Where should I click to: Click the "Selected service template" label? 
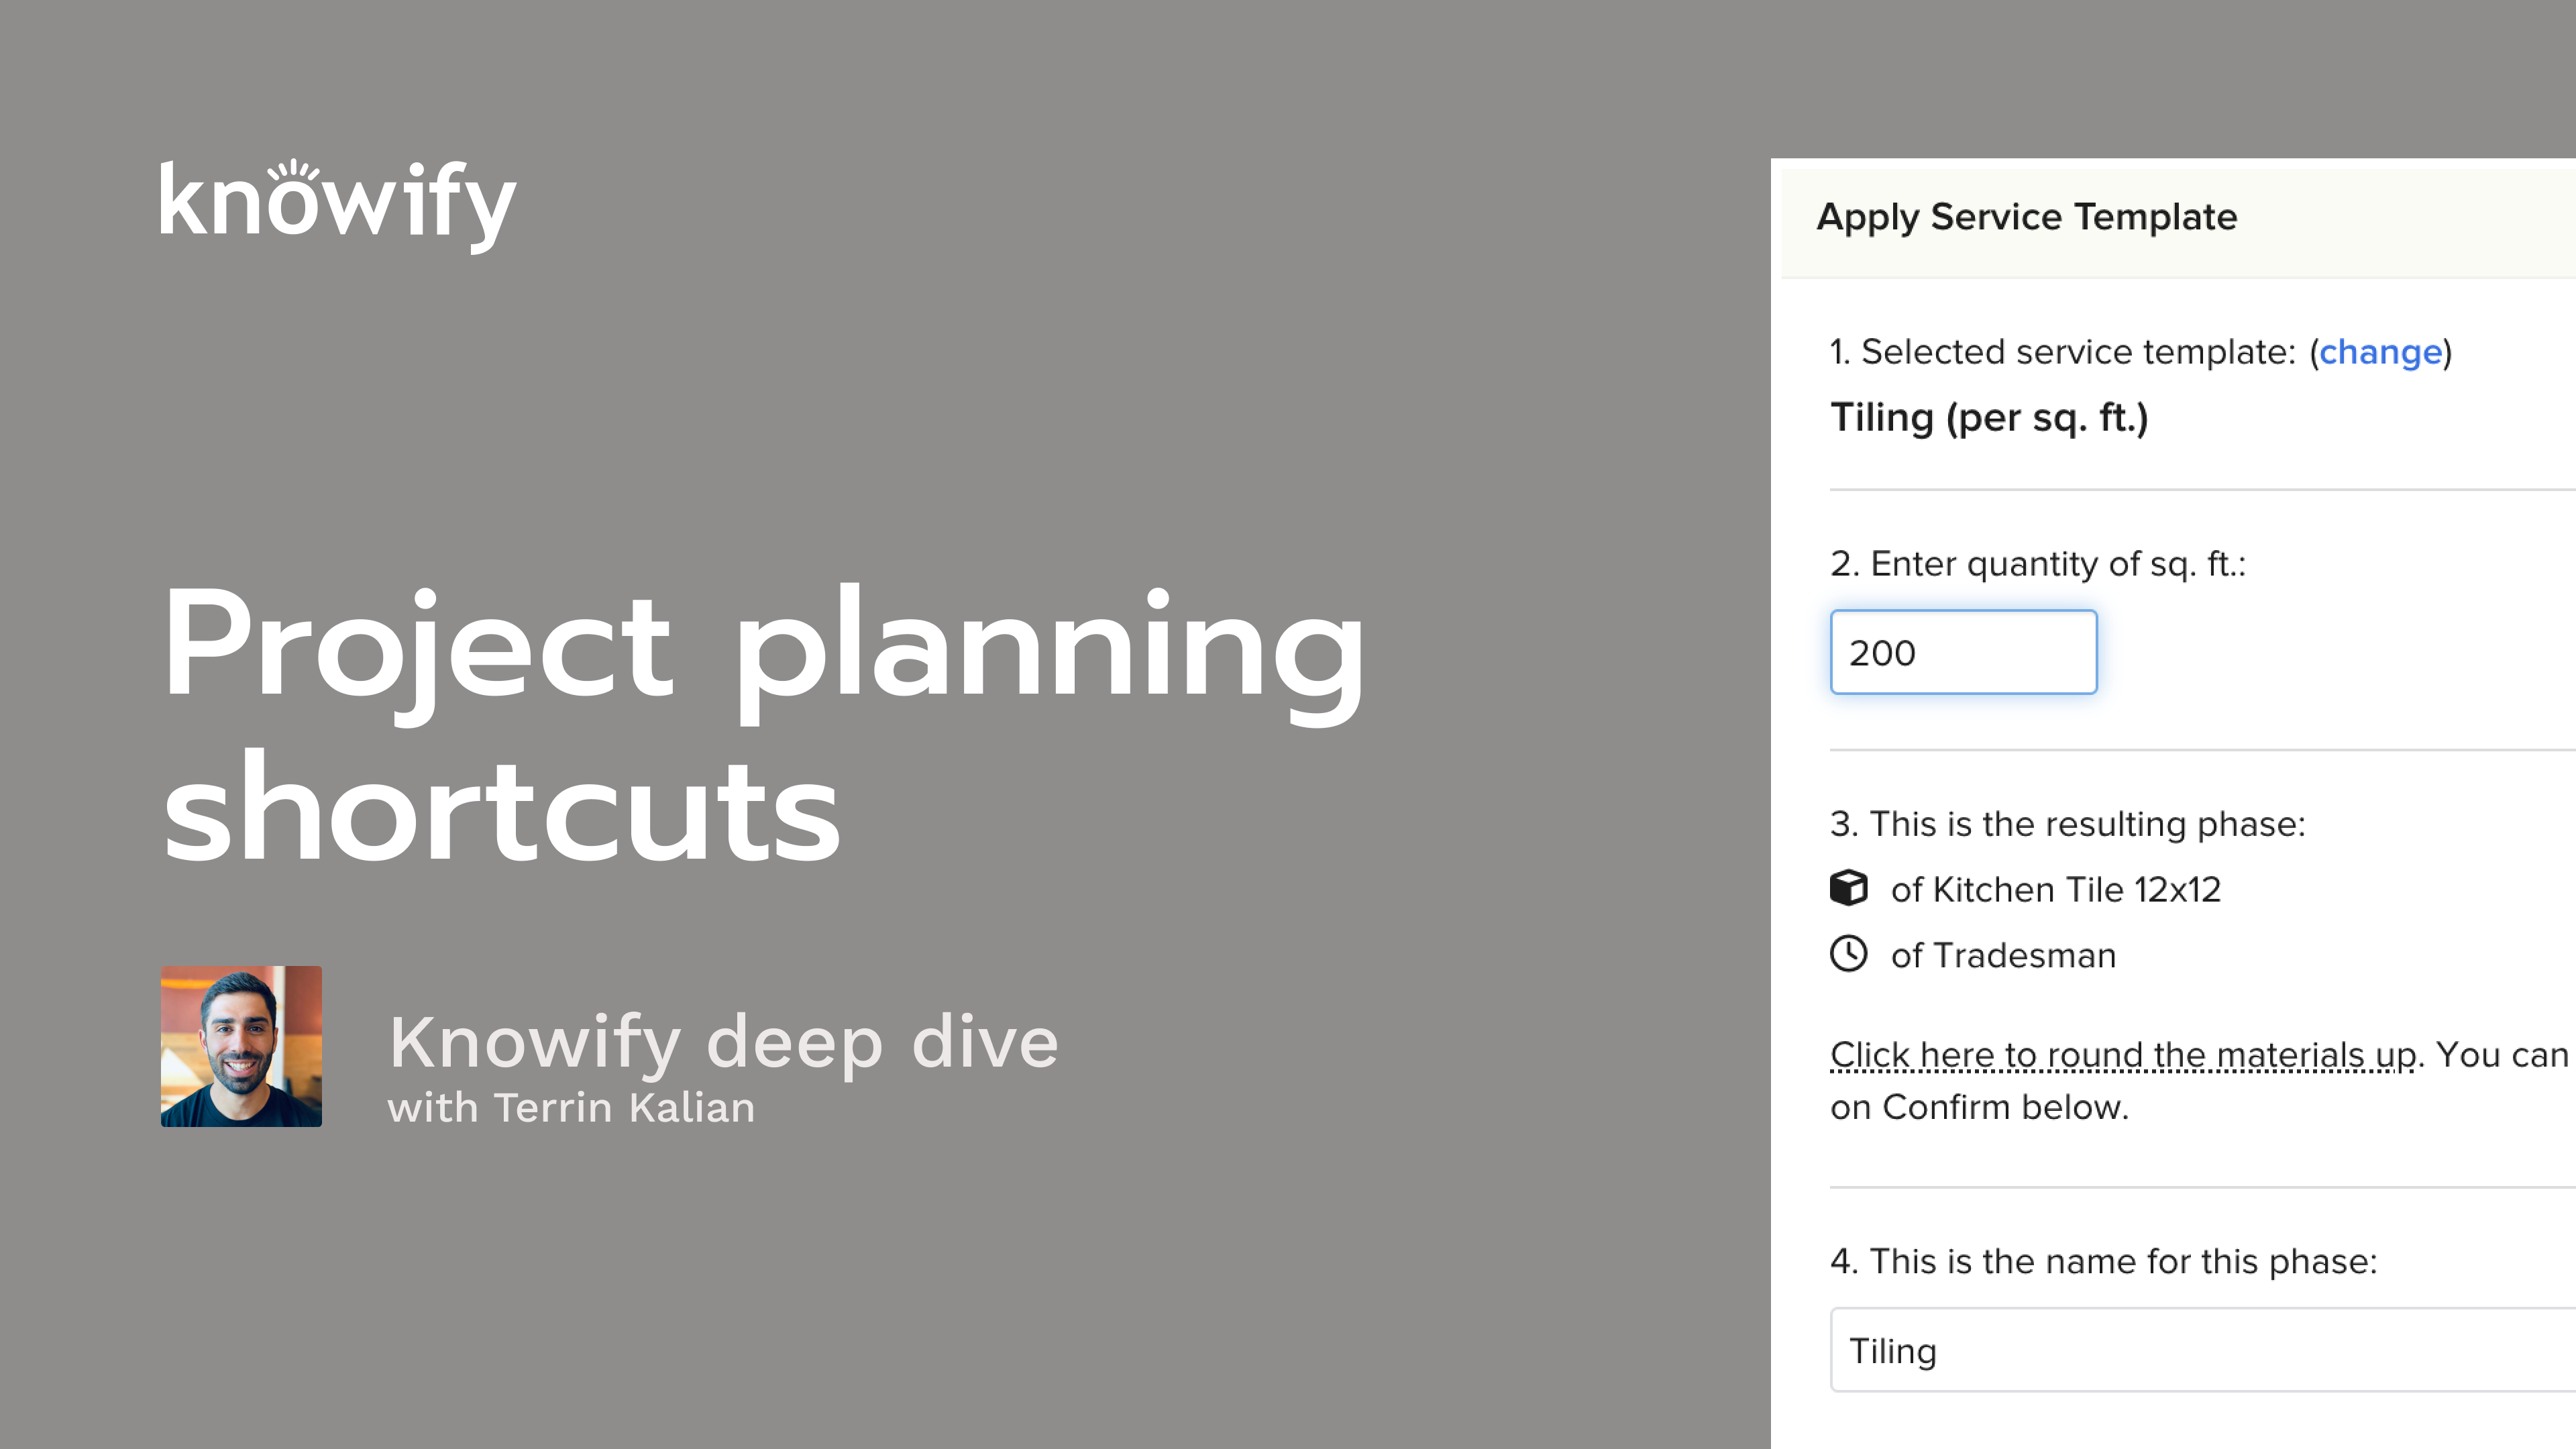2062,352
